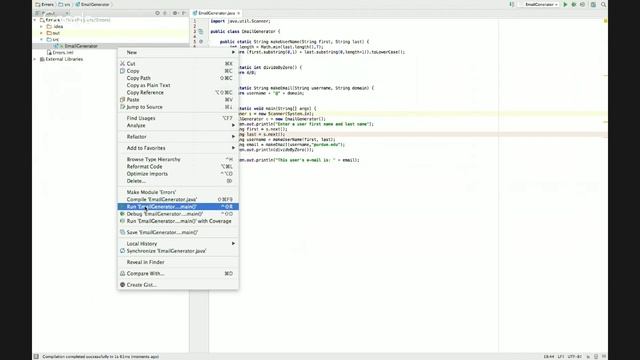Screen dimensions: 640x360
Task: Choose Reveal in Finder from the menu
Action: click(178, 262)
